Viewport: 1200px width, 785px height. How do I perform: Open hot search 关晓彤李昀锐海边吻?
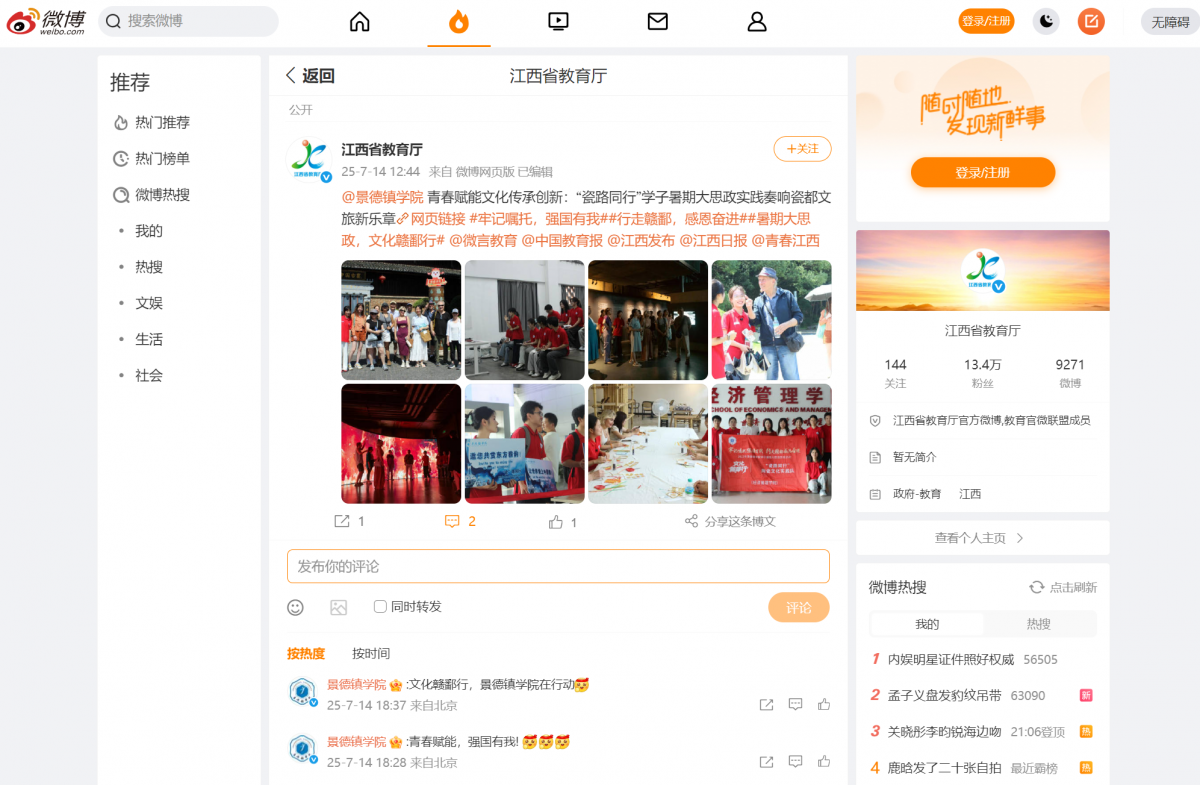(x=945, y=731)
